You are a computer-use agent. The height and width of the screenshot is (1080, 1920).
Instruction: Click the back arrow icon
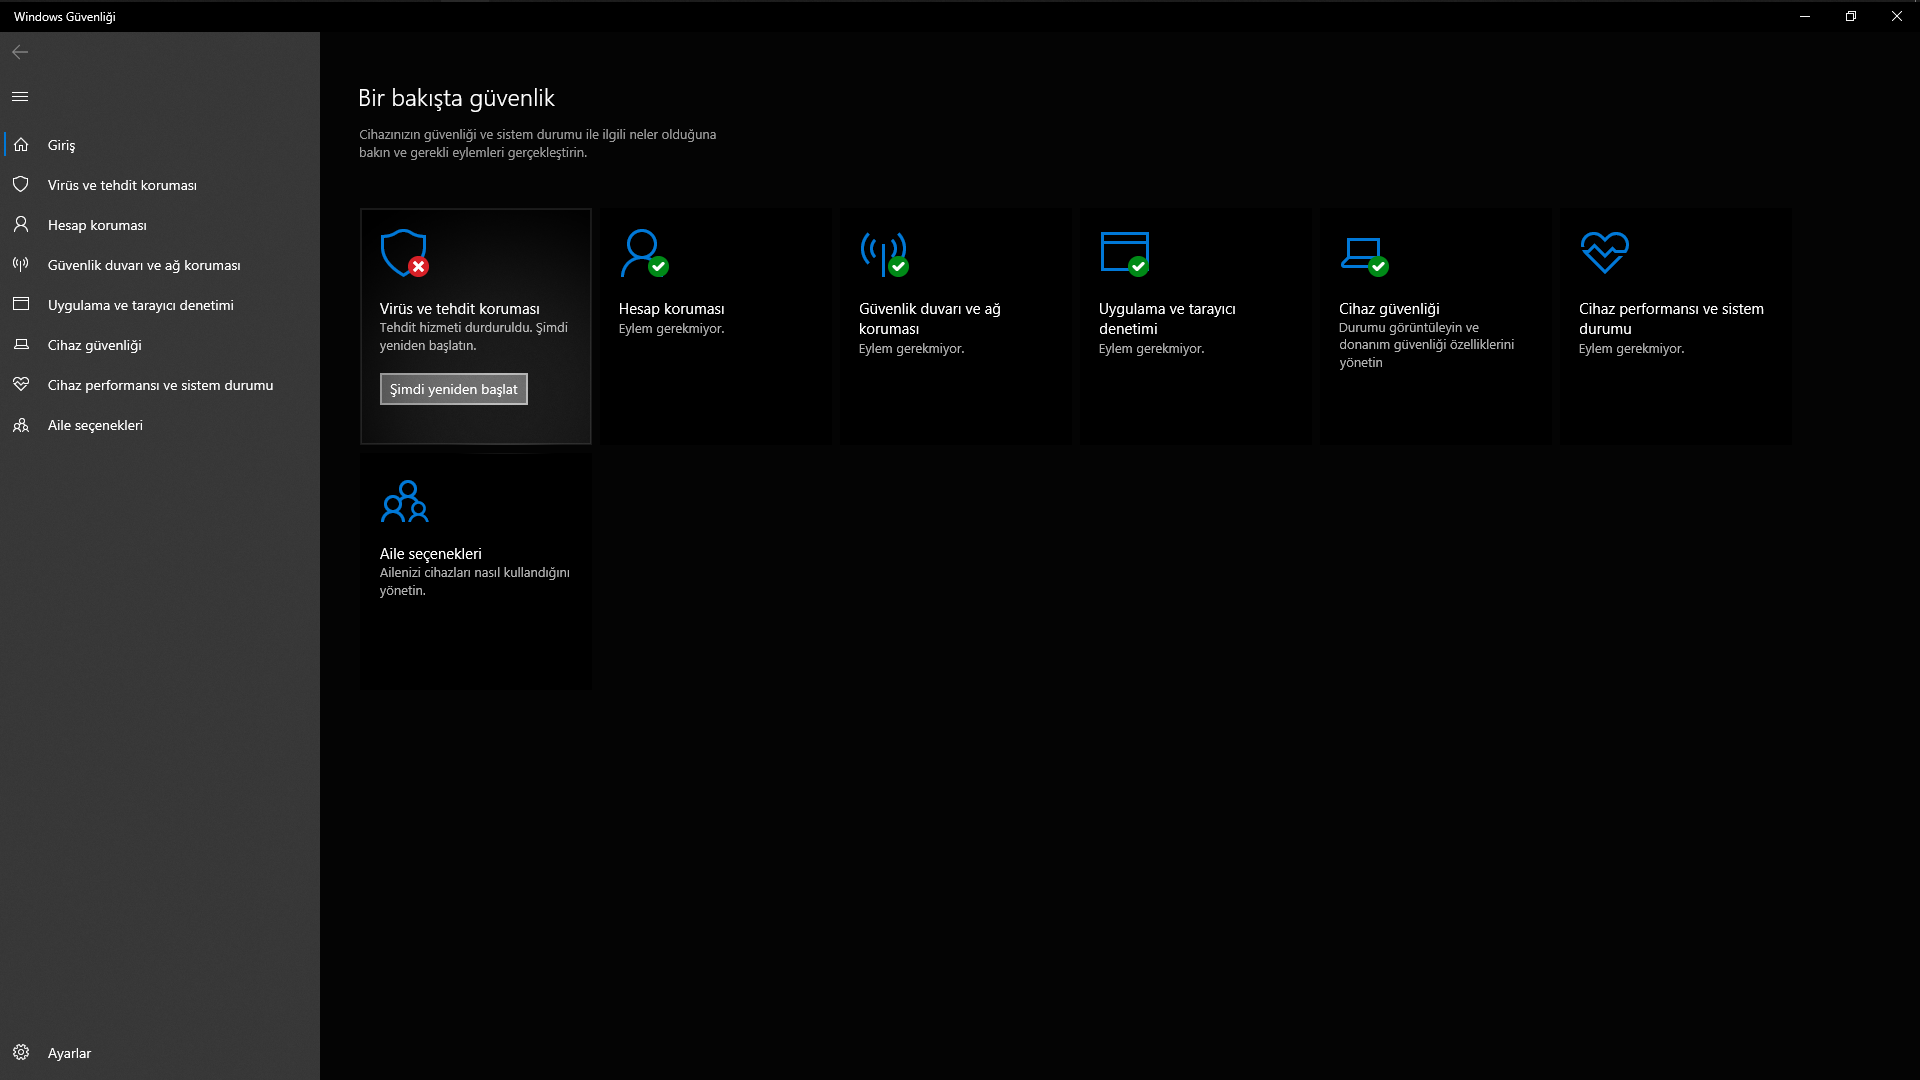20,52
